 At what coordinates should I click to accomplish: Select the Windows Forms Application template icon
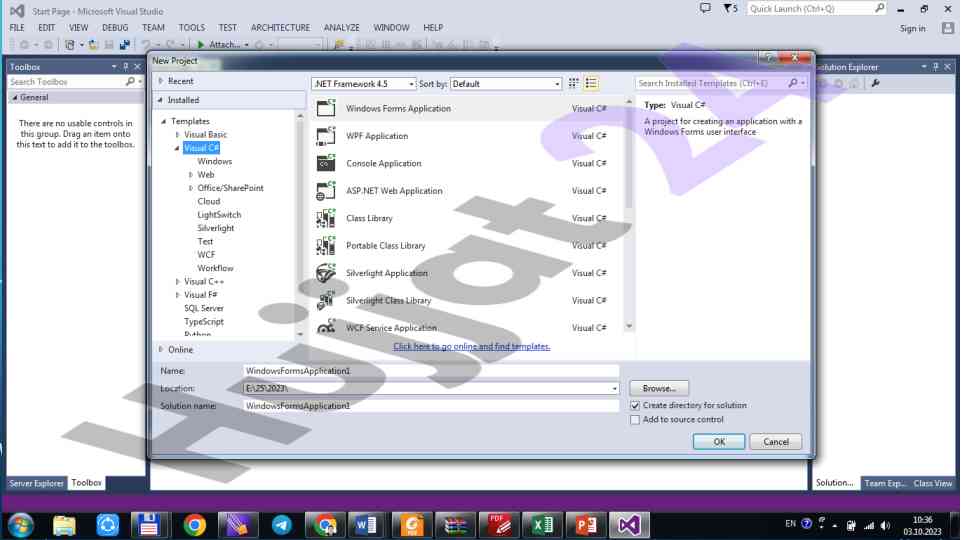click(325, 108)
